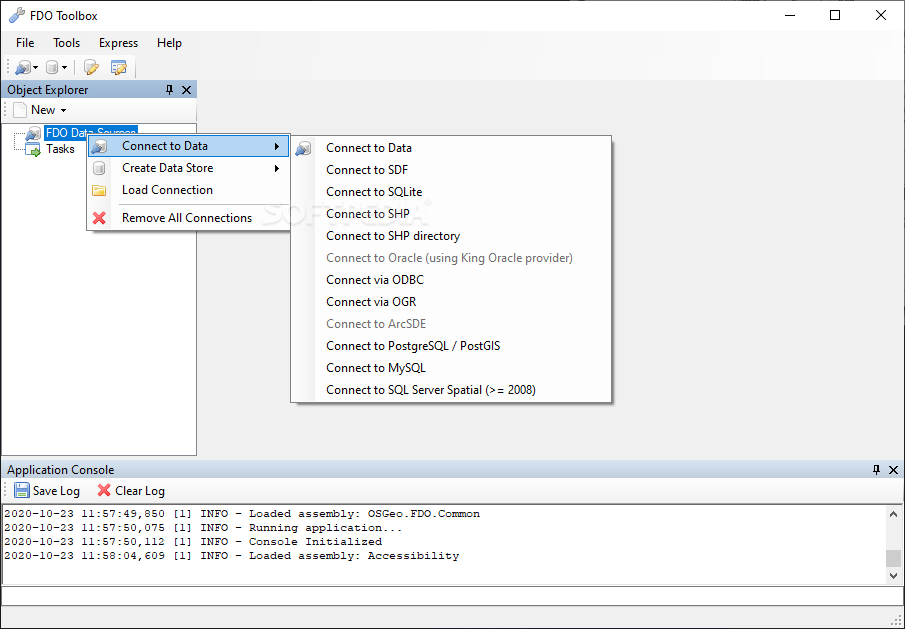Viewport: 905px width, 629px height.
Task: Click the Tasks node icon
Action: 33,149
